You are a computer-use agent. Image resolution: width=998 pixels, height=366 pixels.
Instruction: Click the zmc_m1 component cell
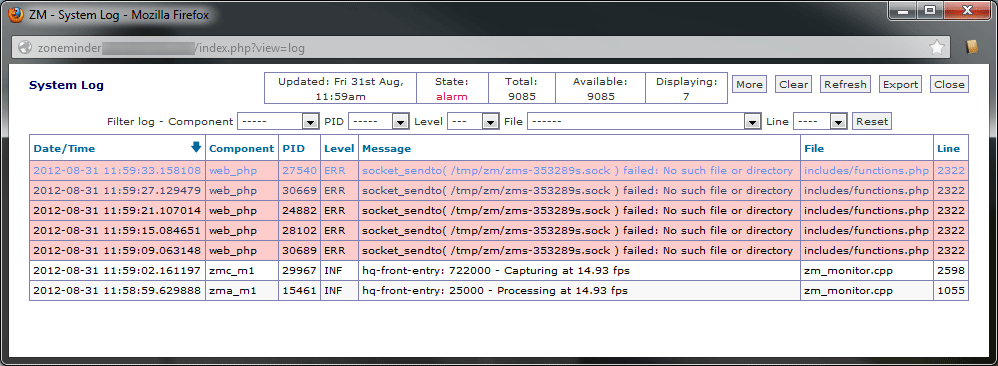242,271
